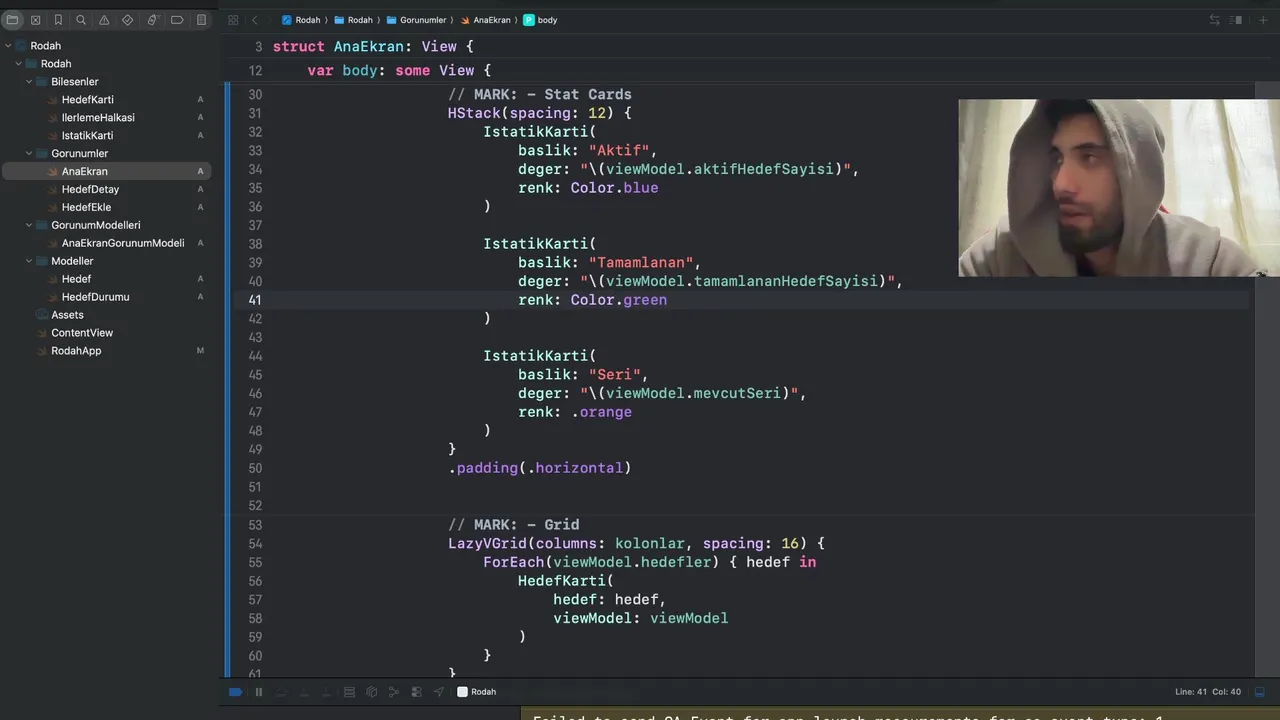Collapse the Gorunumler folder
Image resolution: width=1280 pixels, height=720 pixels.
point(29,154)
